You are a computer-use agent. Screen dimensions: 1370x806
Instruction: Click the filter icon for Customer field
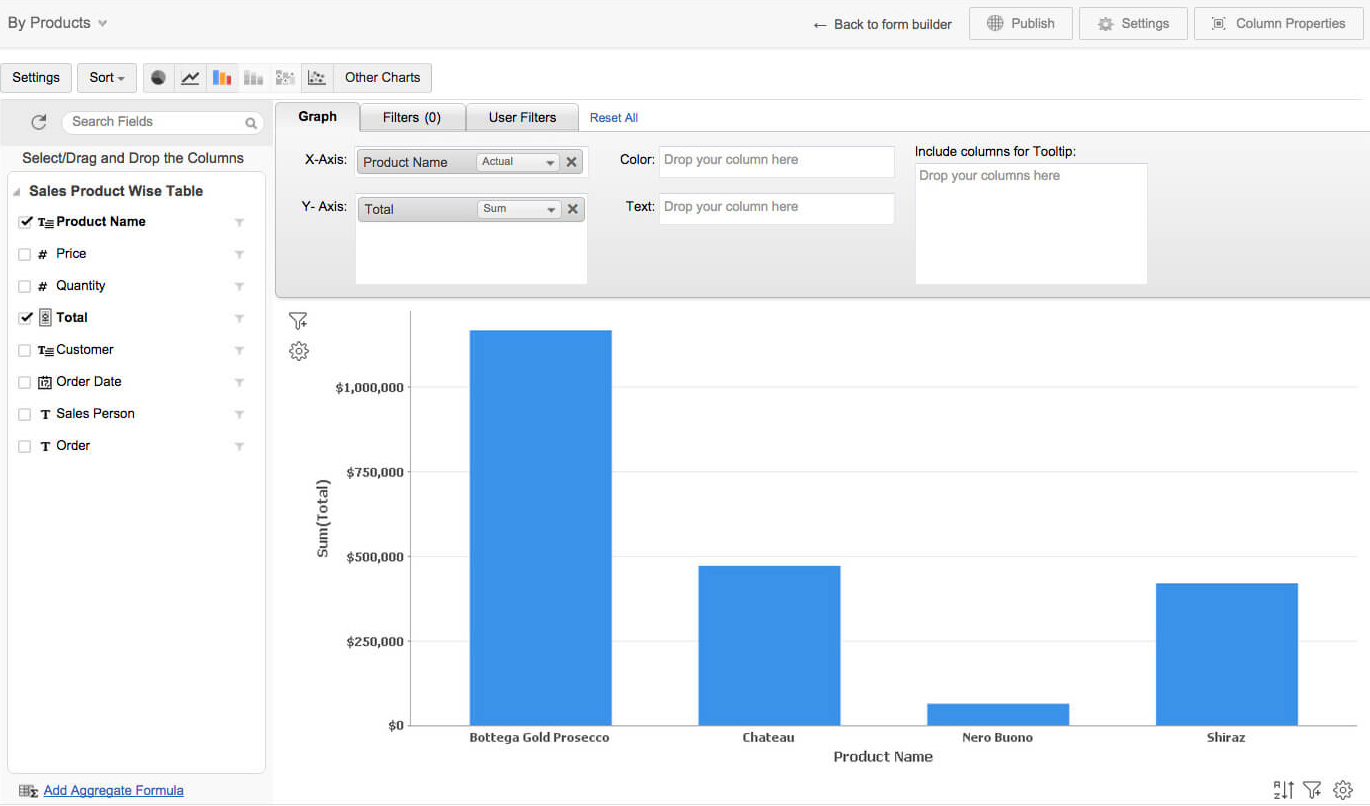[x=239, y=351]
